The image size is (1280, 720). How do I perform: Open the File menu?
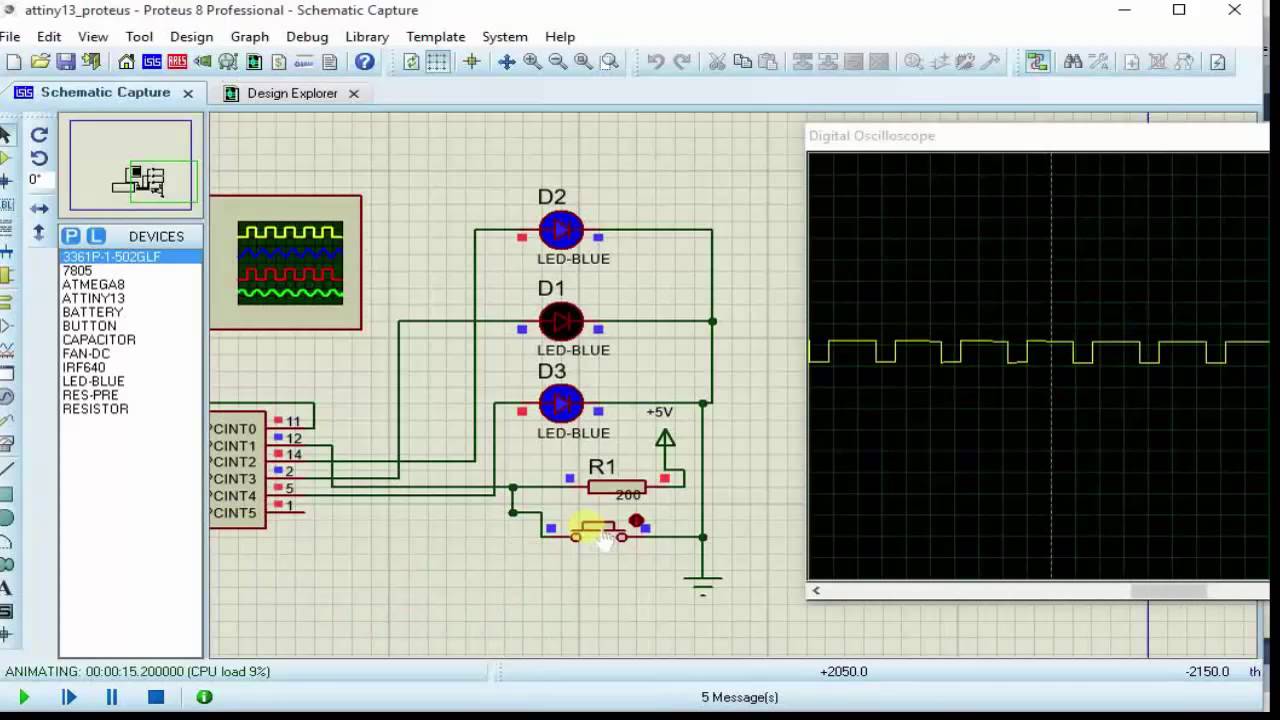10,37
